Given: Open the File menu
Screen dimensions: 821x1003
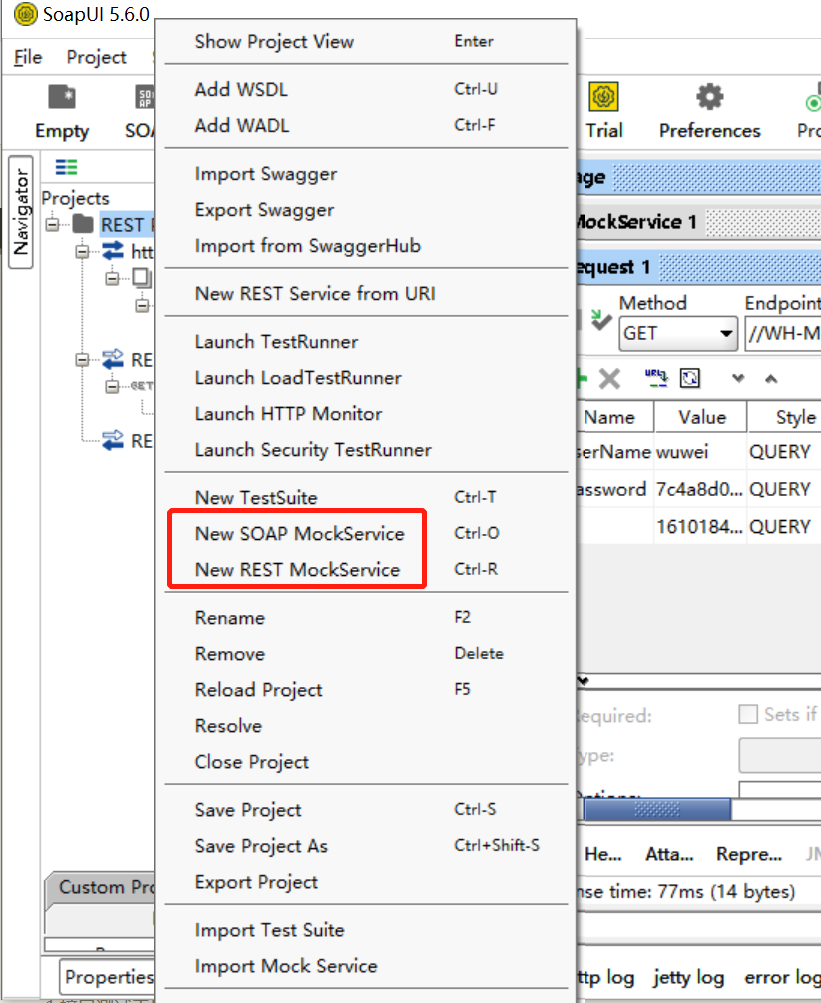Looking at the screenshot, I should 28,58.
